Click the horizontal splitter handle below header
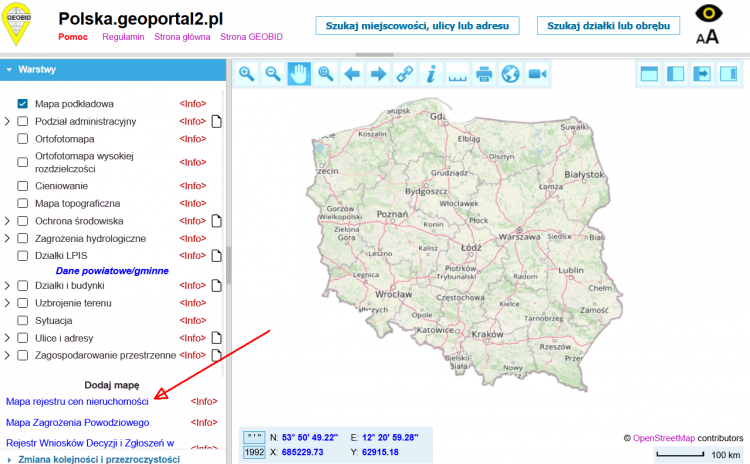Viewport: 750px width, 464px height. click(375, 55)
